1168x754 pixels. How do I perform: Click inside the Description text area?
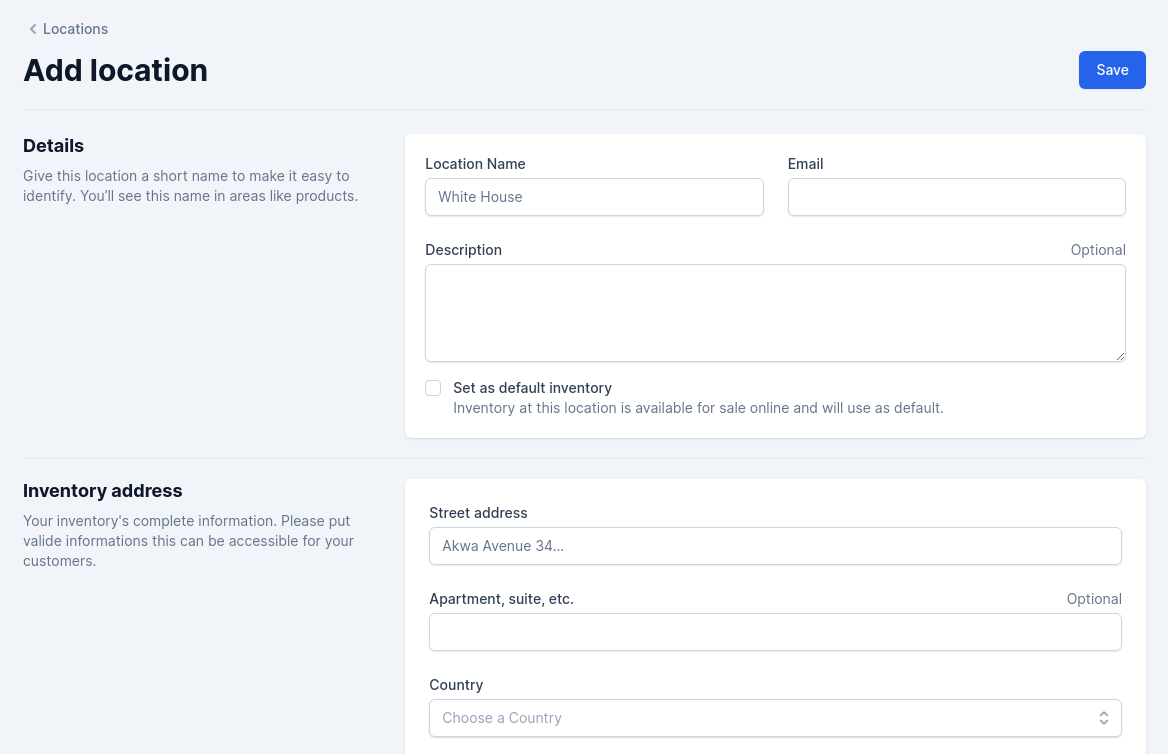pyautogui.click(x=775, y=313)
